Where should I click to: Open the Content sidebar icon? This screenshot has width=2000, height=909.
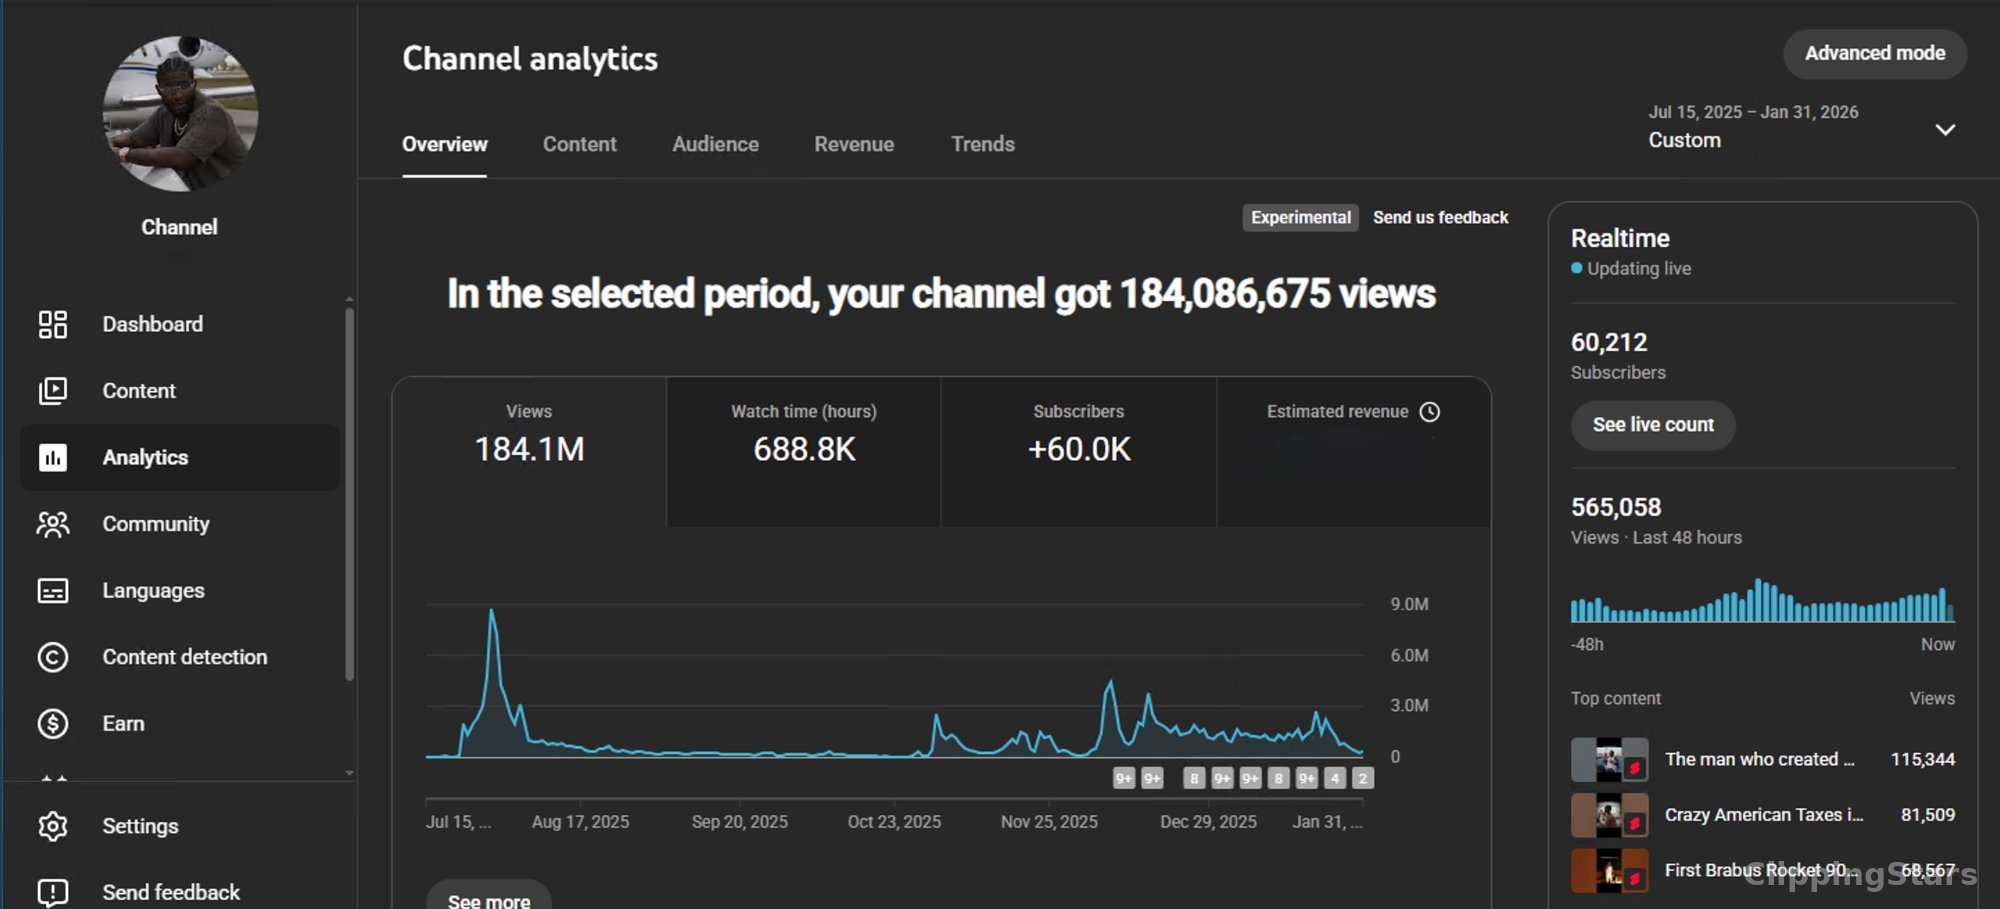tap(52, 390)
